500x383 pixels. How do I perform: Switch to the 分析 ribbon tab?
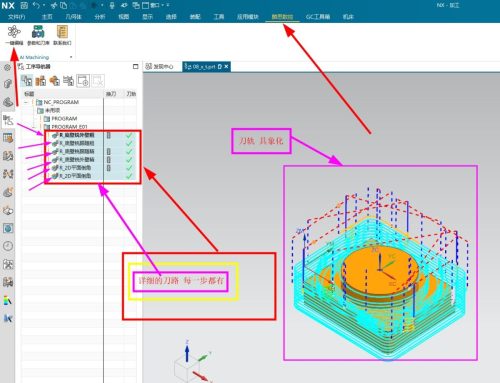(x=100, y=17)
